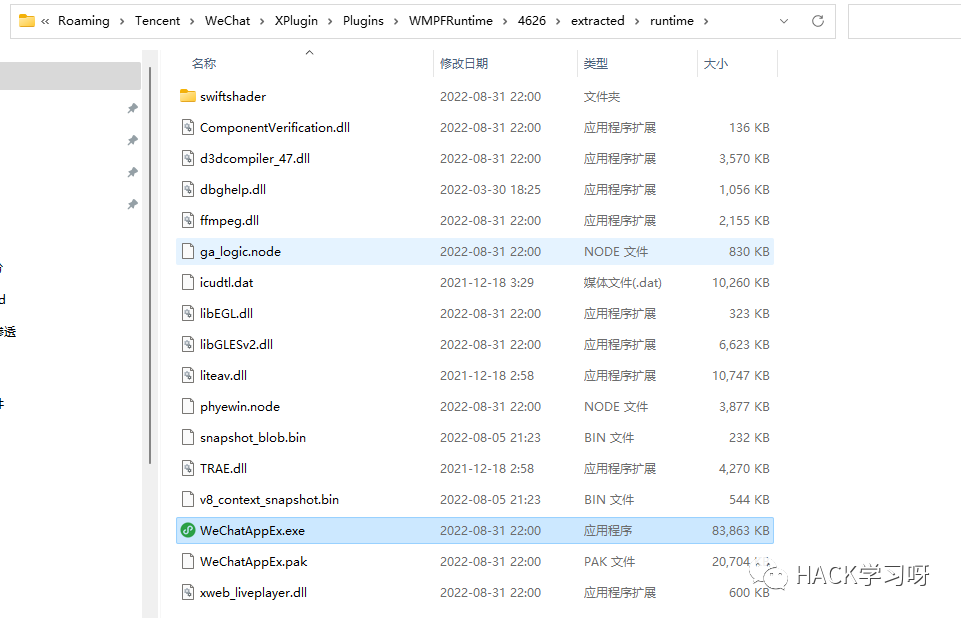Click the navigation pane vertical scrollbar
Viewport: 961px width, 618px height.
150,265
